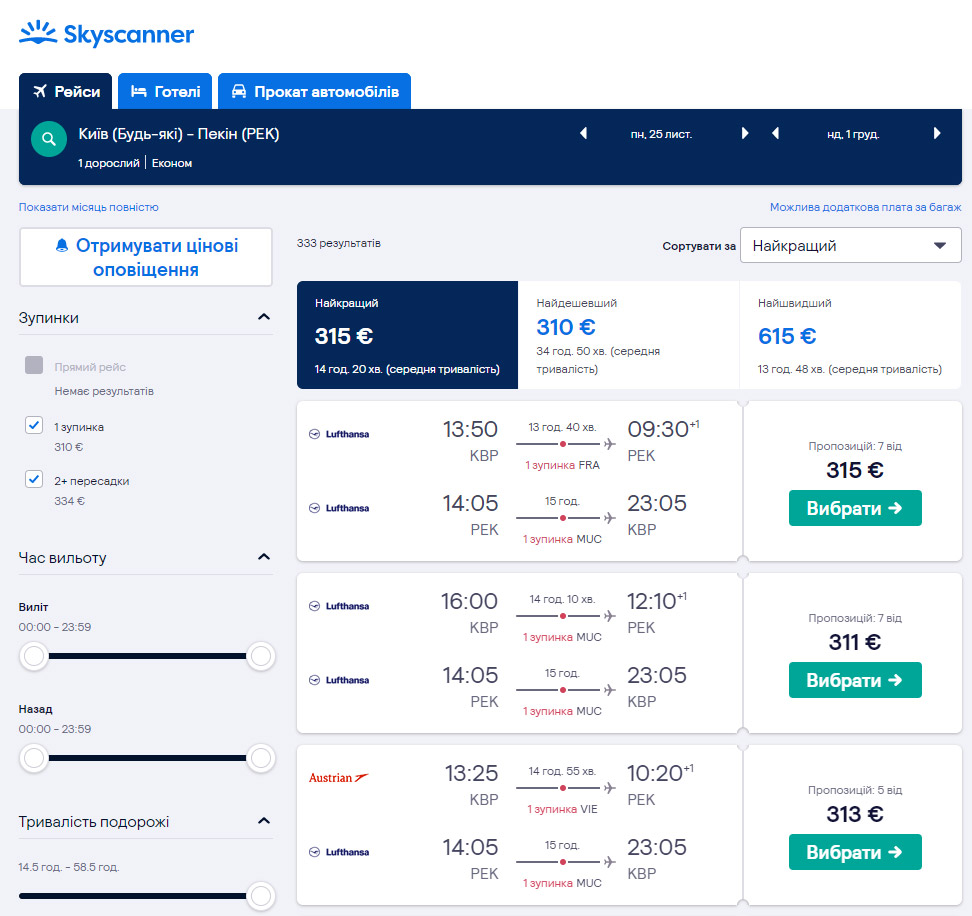The height and width of the screenshot is (916, 972).
Task: Toggle the disabled Прямий рейс checkbox
Action: point(34,365)
